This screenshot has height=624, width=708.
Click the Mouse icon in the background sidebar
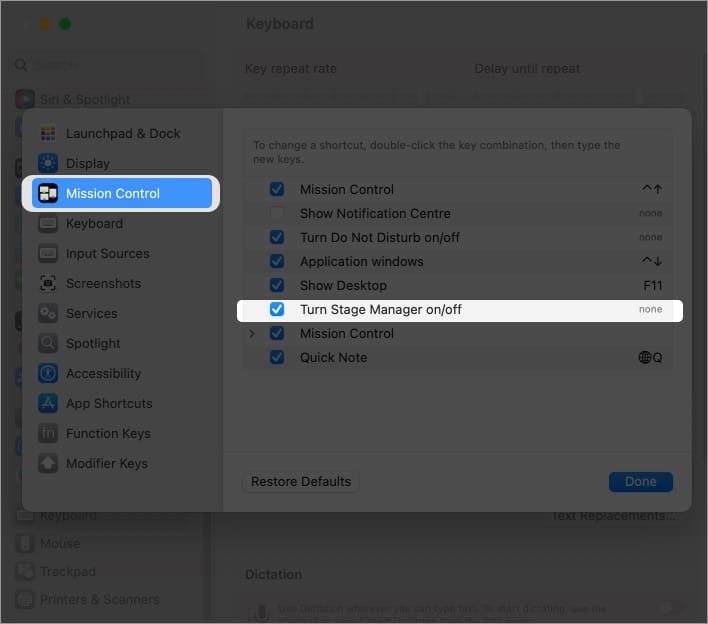click(25, 543)
